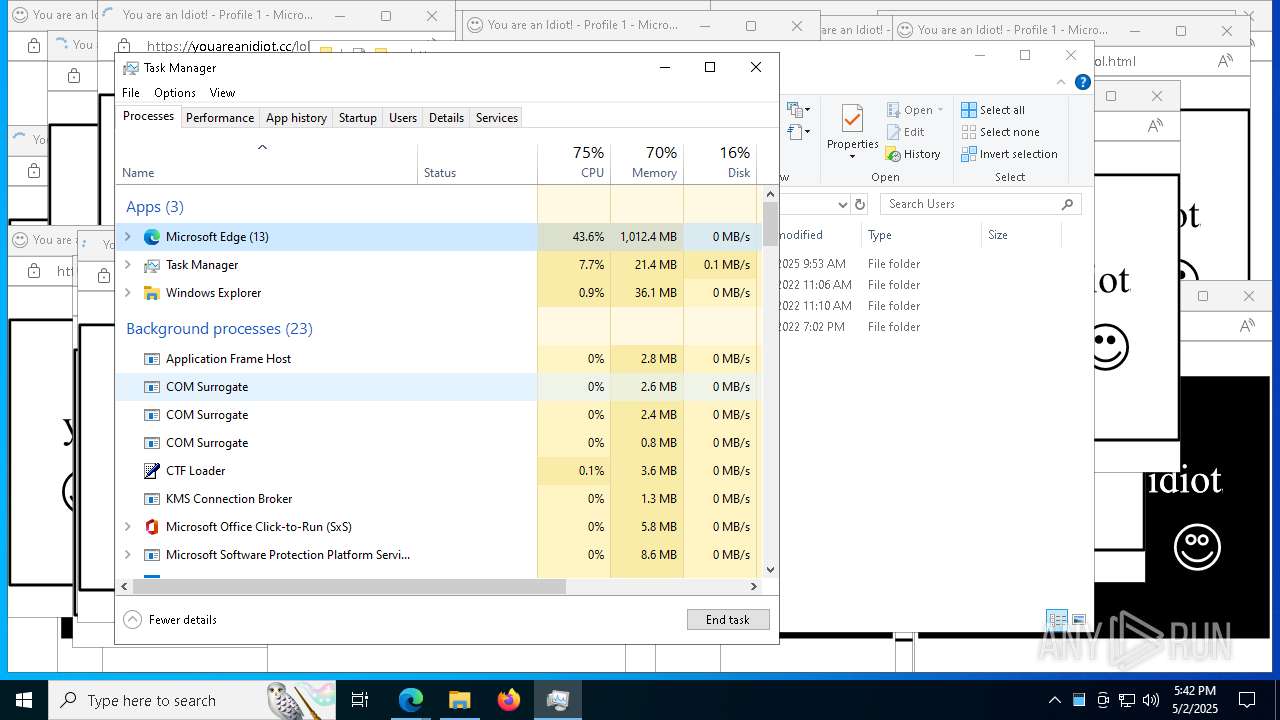Click Edit in File Explorer Open group
This screenshot has width=1280, height=720.
pyautogui.click(x=905, y=132)
